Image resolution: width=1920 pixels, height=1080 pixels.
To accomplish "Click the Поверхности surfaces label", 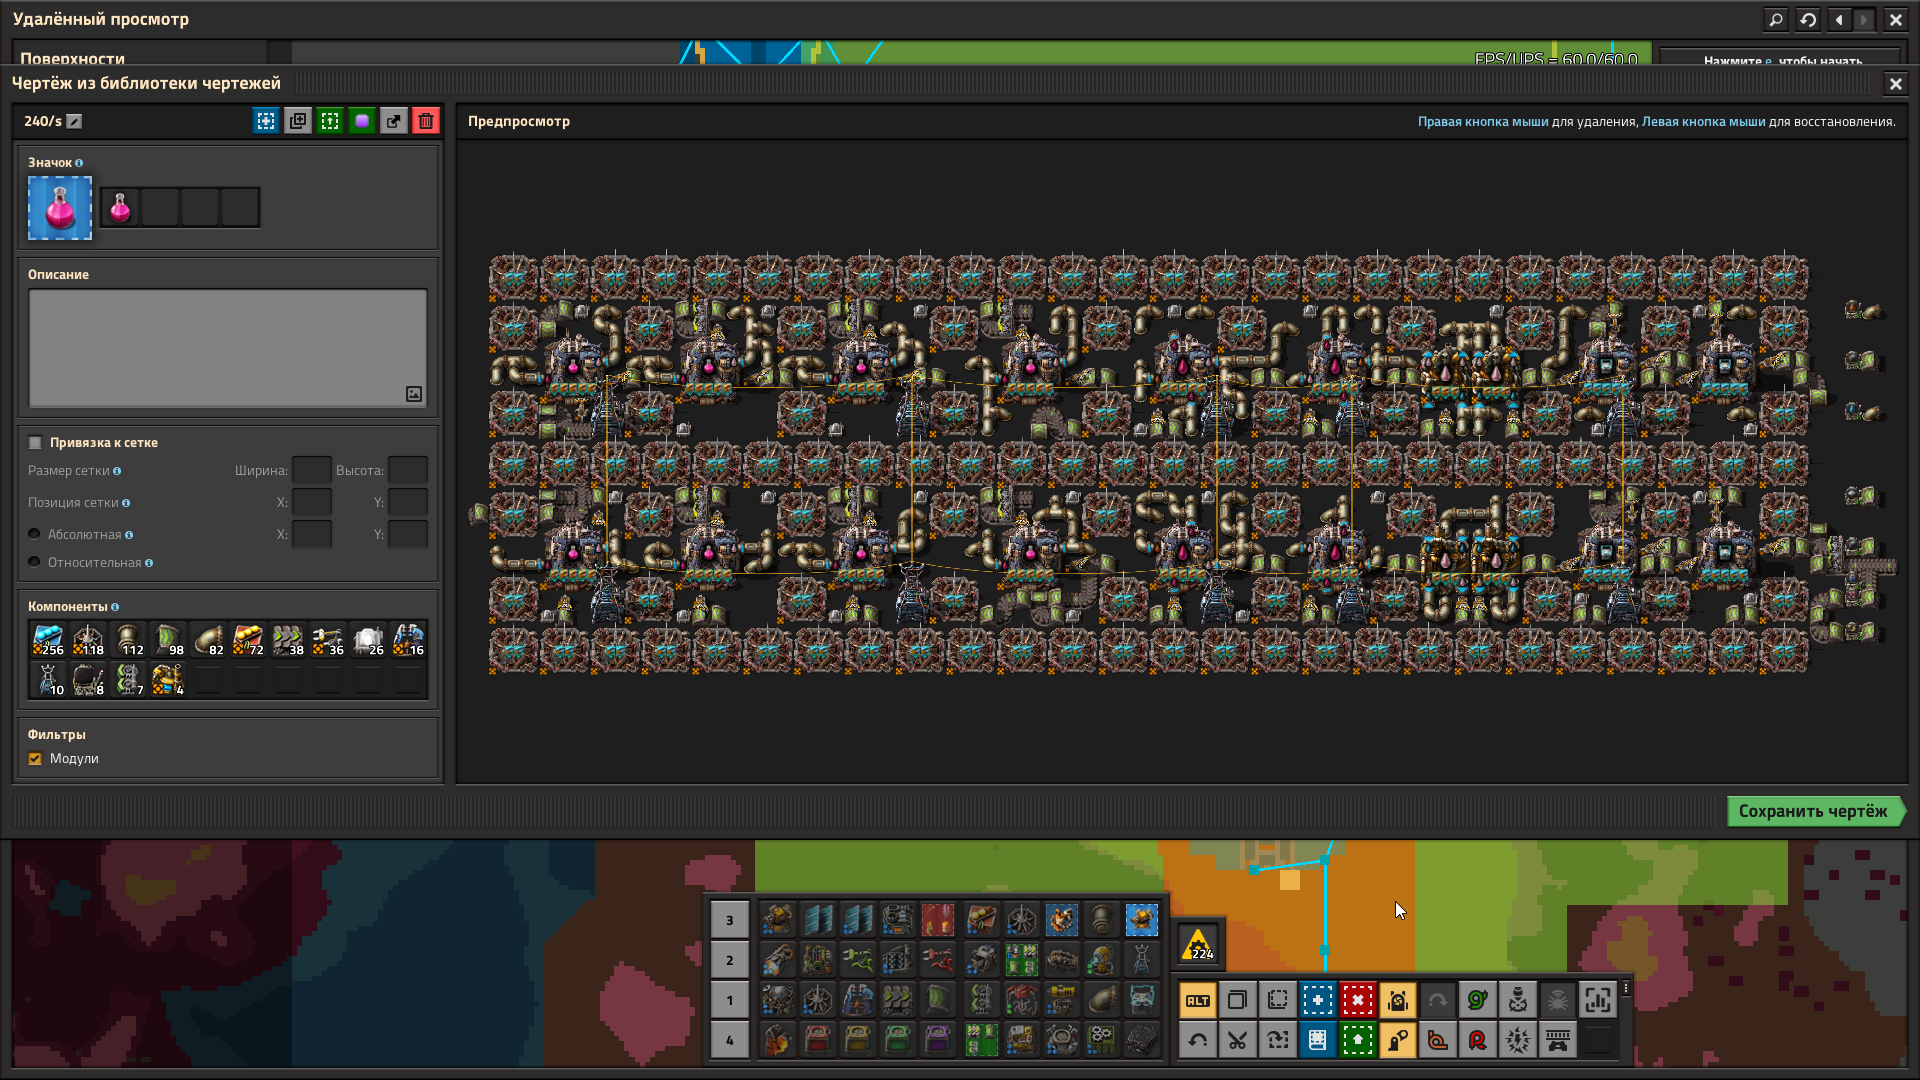I will (x=73, y=58).
